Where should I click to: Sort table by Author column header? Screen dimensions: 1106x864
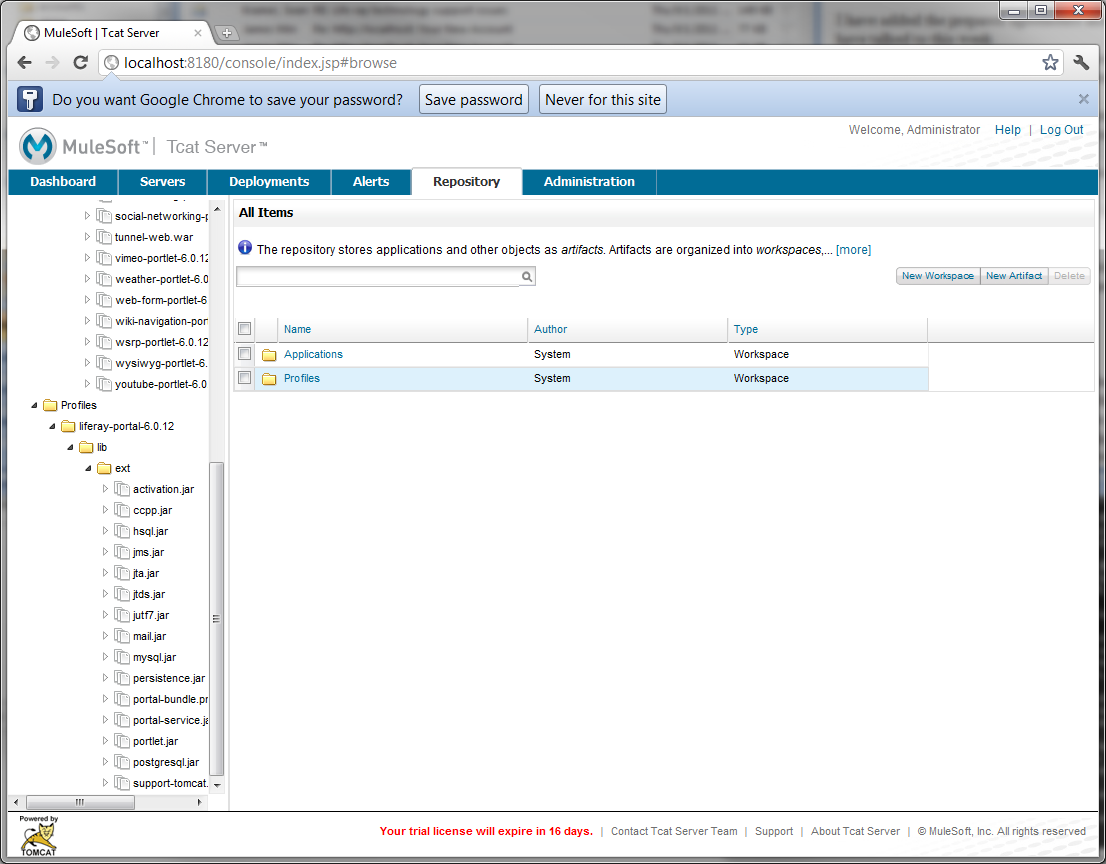[550, 329]
